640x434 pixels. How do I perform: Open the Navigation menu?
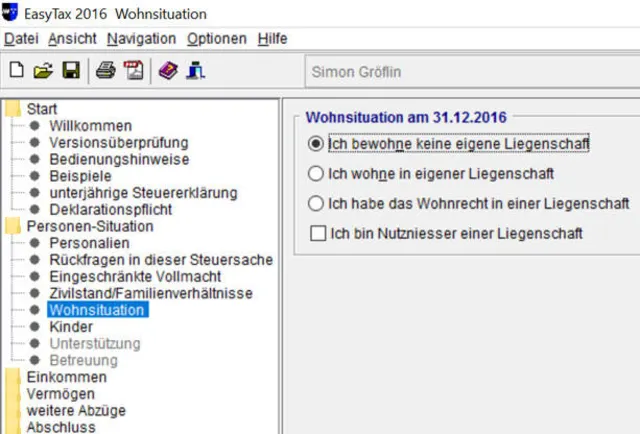tap(141, 39)
